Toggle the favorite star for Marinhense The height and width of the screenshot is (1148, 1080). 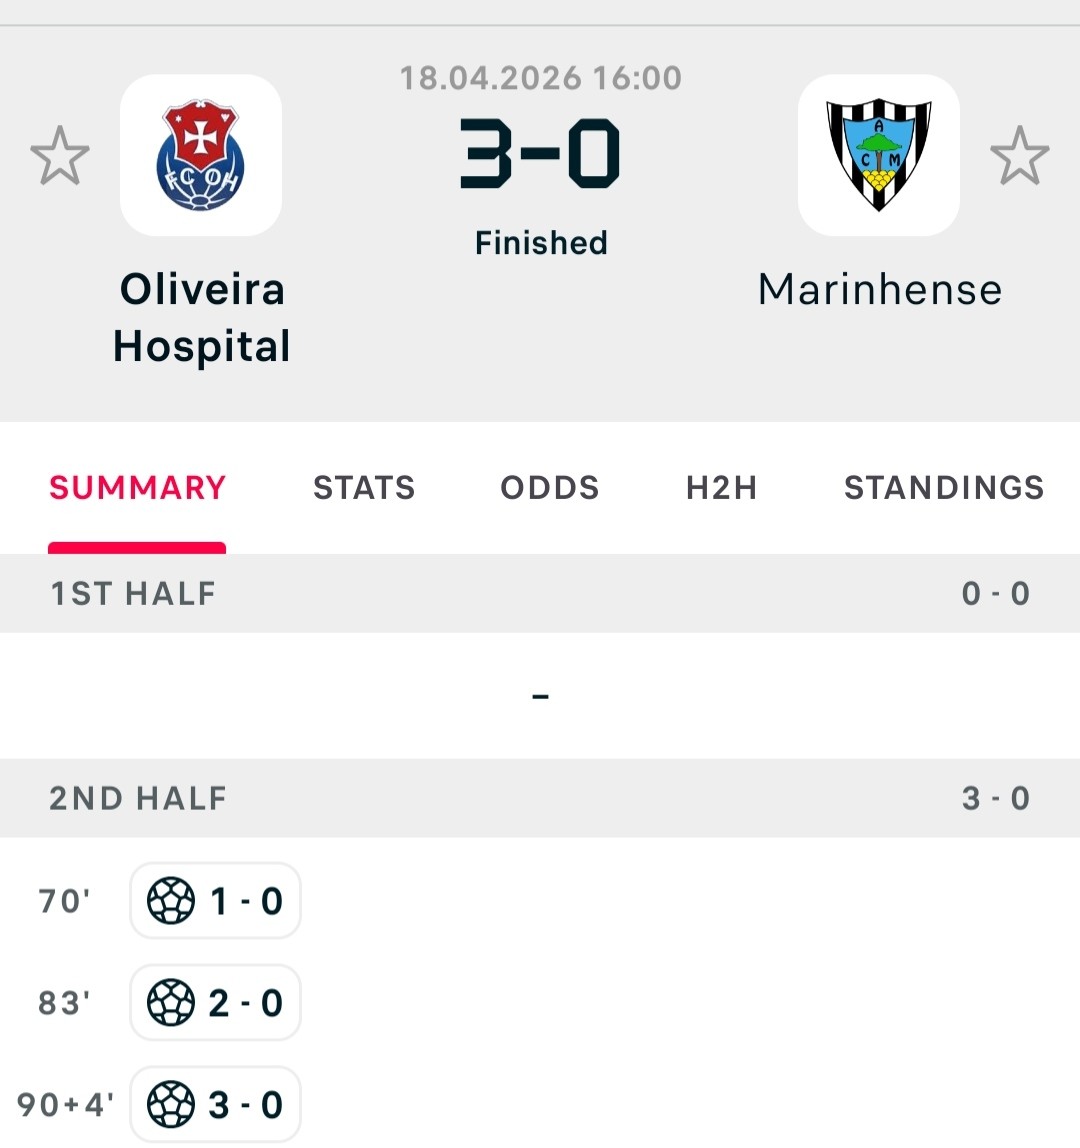(1019, 155)
